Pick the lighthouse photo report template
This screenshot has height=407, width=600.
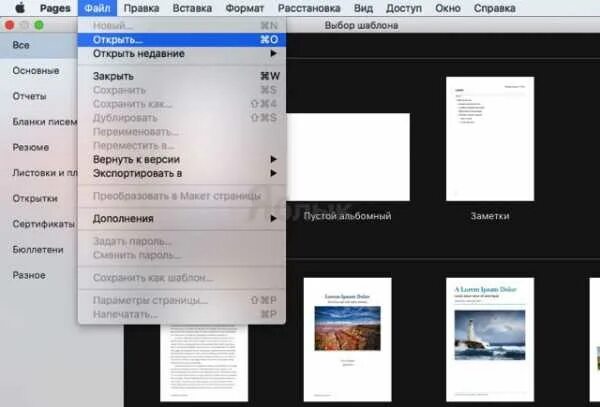pyautogui.click(x=490, y=340)
